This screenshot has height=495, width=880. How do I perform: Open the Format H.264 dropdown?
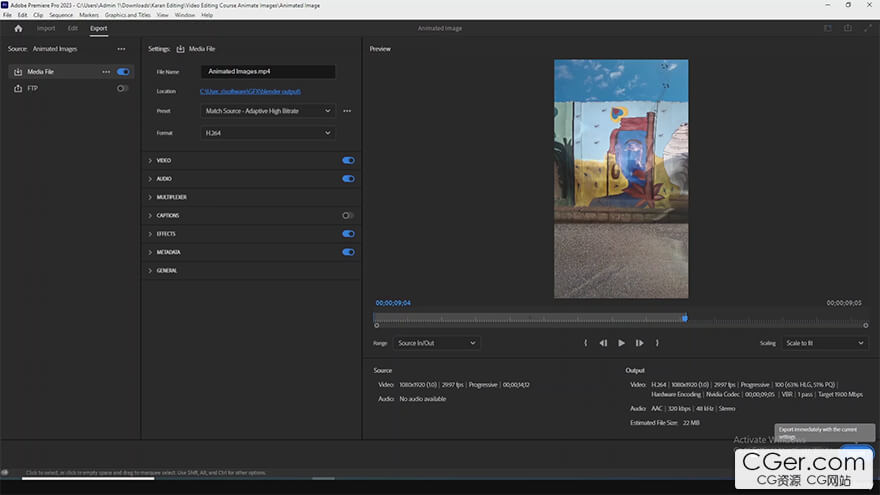pos(268,133)
